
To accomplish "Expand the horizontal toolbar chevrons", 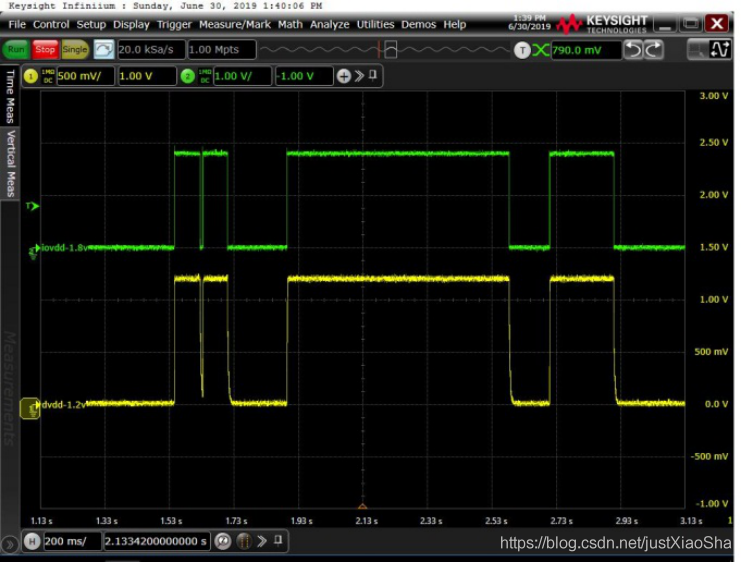I will (x=262, y=541).
